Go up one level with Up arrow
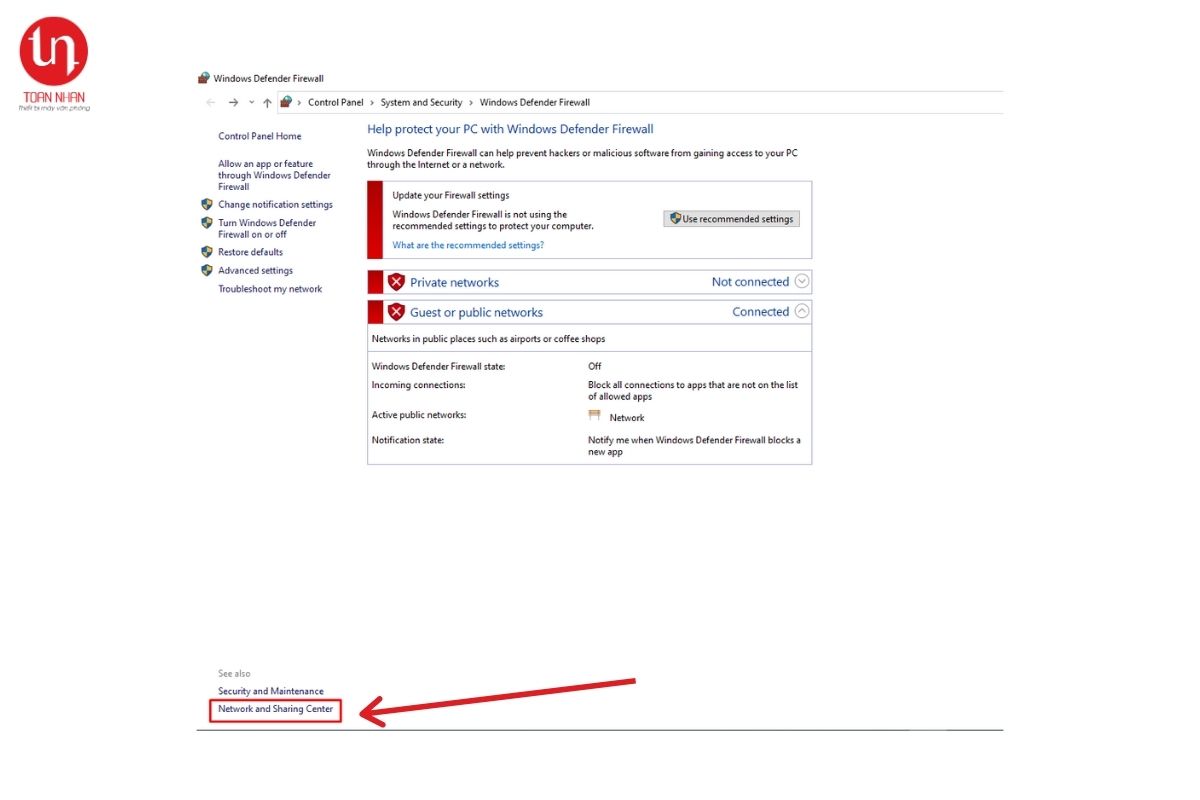This screenshot has height=800, width=1200. coord(267,102)
